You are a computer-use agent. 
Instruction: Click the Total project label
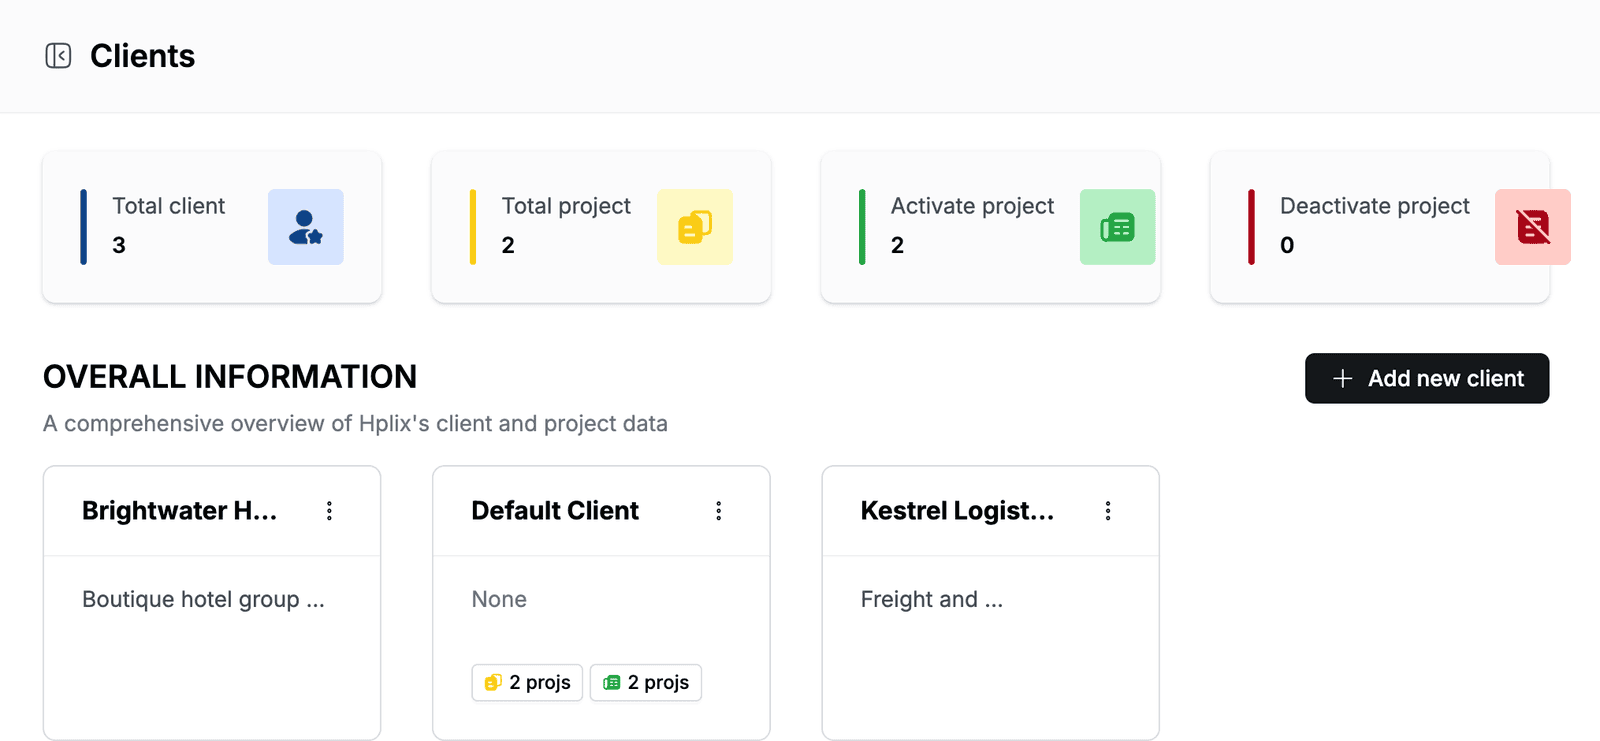tap(566, 206)
